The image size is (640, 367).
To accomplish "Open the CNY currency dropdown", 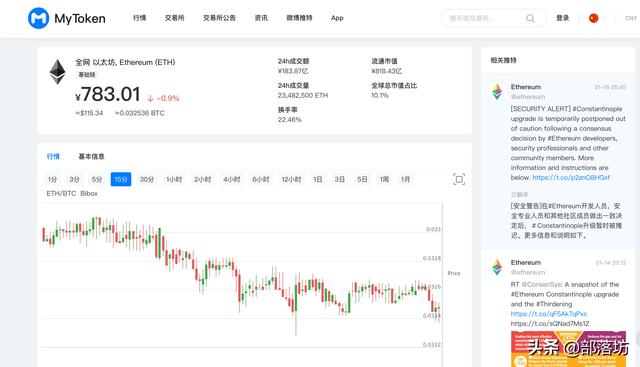I will pos(631,18).
